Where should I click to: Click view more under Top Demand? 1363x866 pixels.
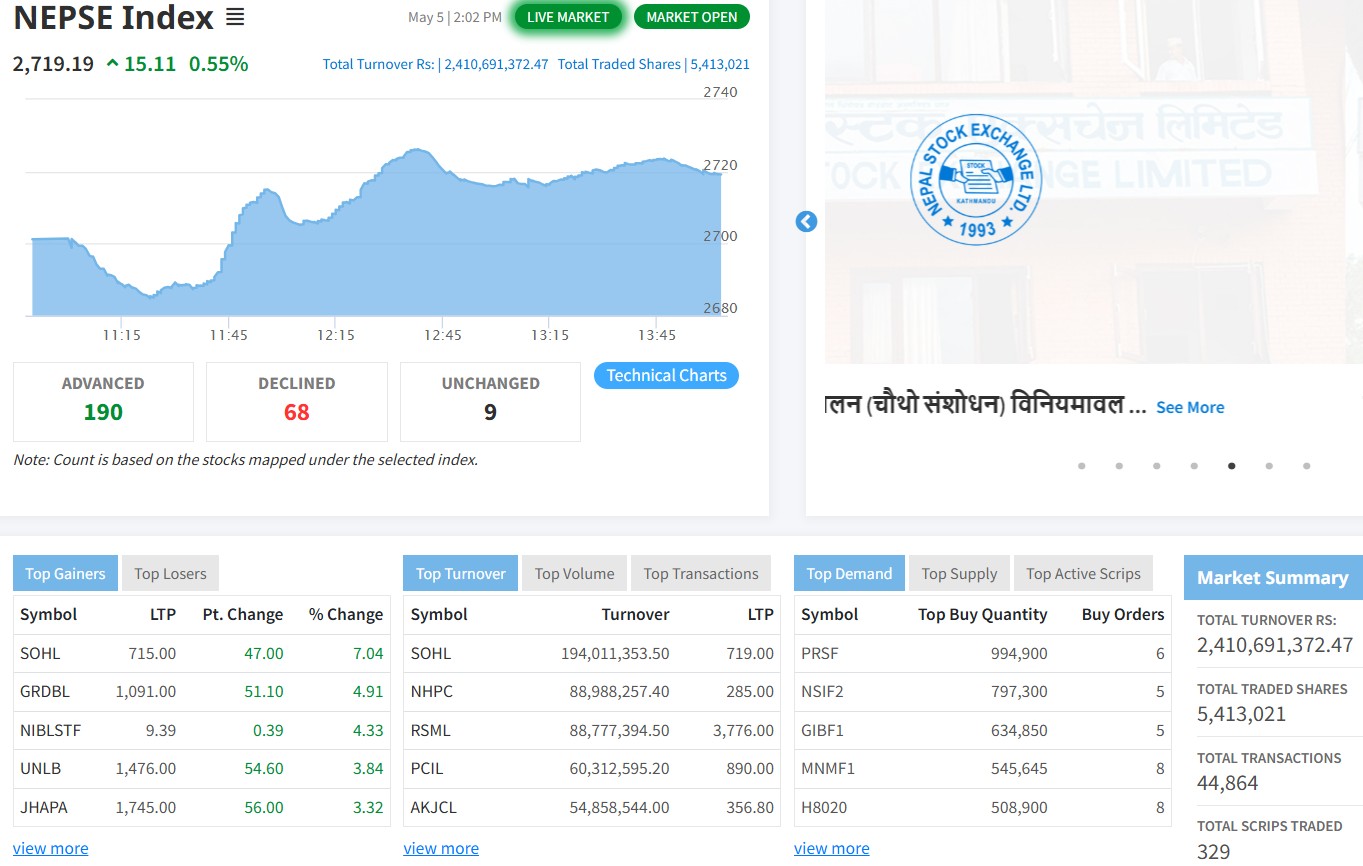coord(832,848)
